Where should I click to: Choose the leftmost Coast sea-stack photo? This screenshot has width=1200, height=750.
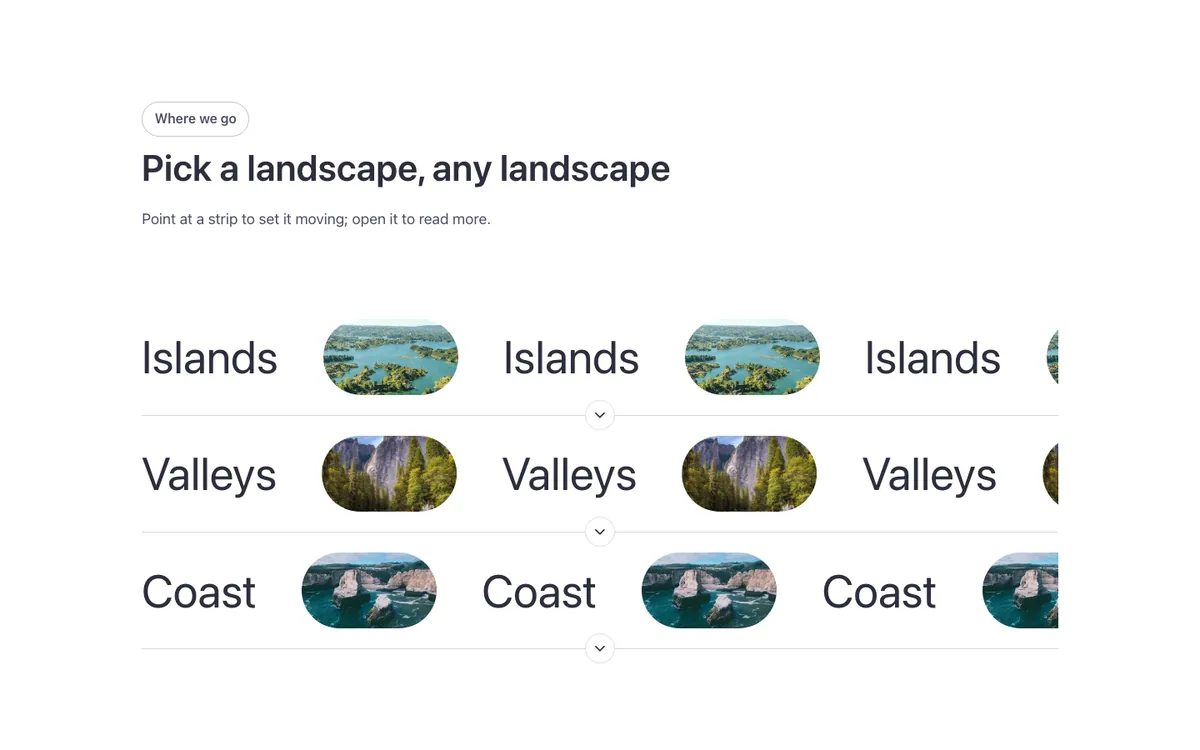[x=369, y=591]
